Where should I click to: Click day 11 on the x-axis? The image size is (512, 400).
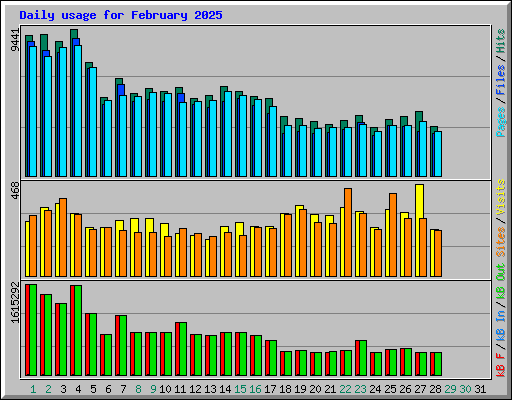(180, 389)
